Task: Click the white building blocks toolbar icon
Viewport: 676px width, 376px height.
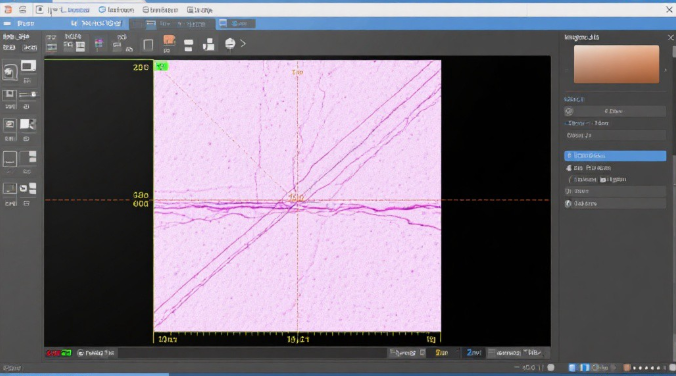Action: coord(209,44)
